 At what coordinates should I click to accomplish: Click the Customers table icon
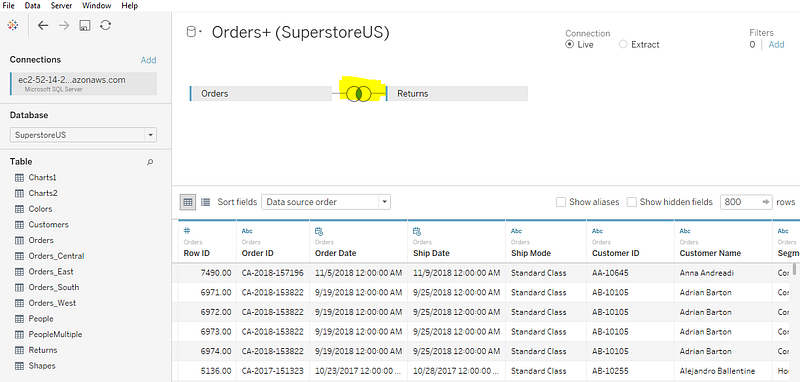(19, 225)
